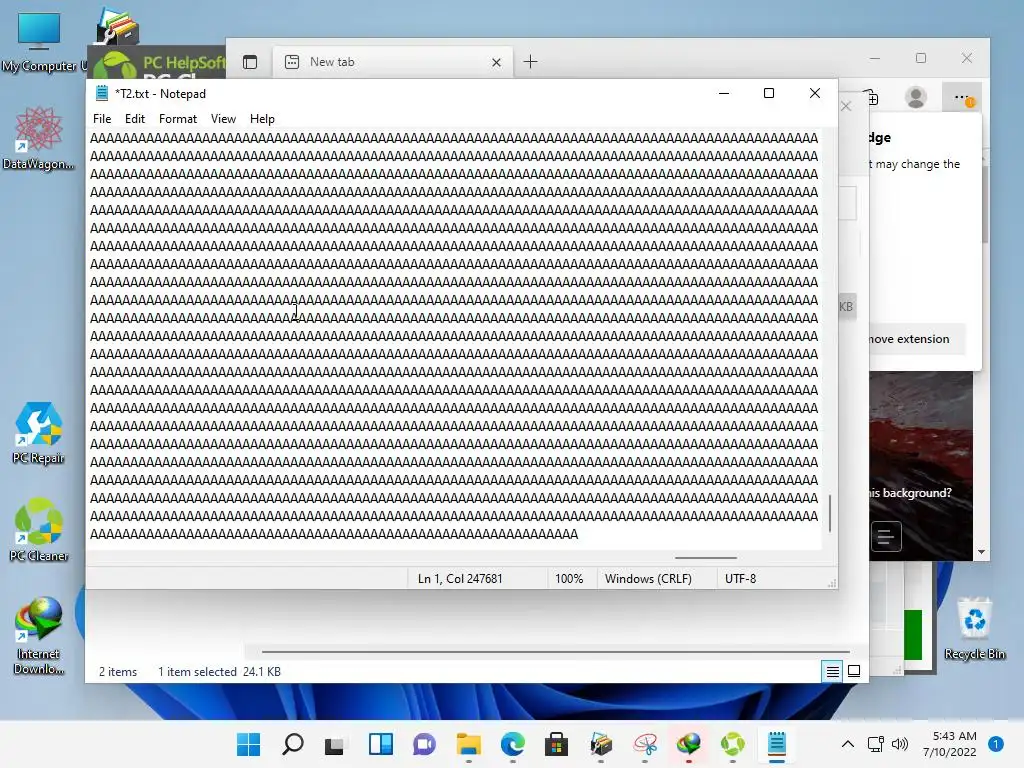Open the Edit menu in Notepad
Screen dimensions: 1024x768
(135, 119)
